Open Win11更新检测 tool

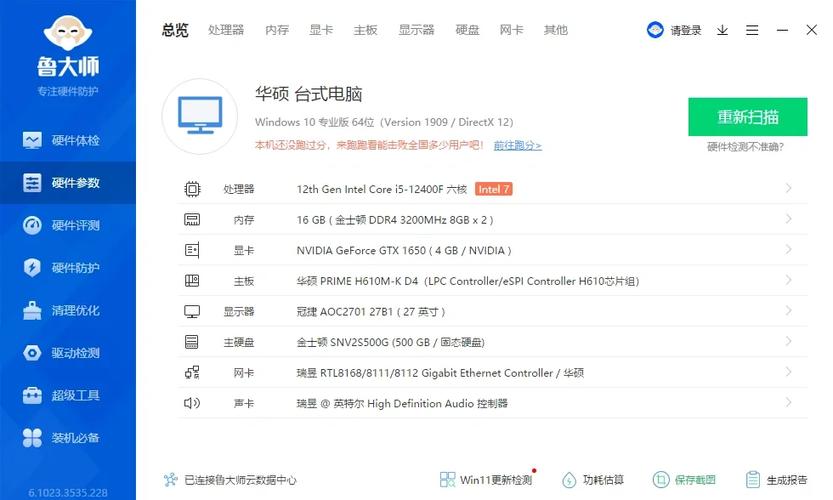[486, 480]
